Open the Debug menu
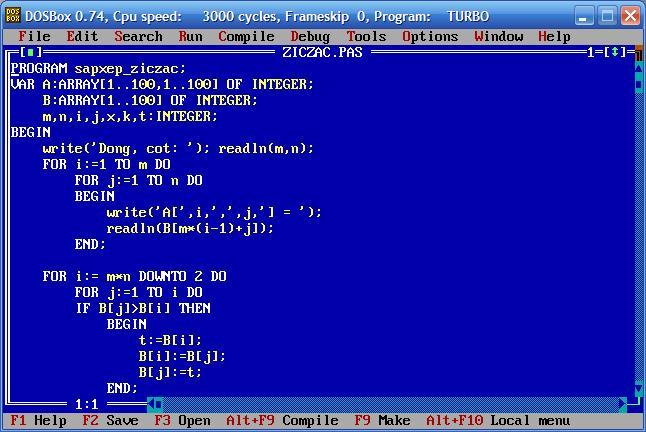The height and width of the screenshot is (432, 646). pos(310,36)
